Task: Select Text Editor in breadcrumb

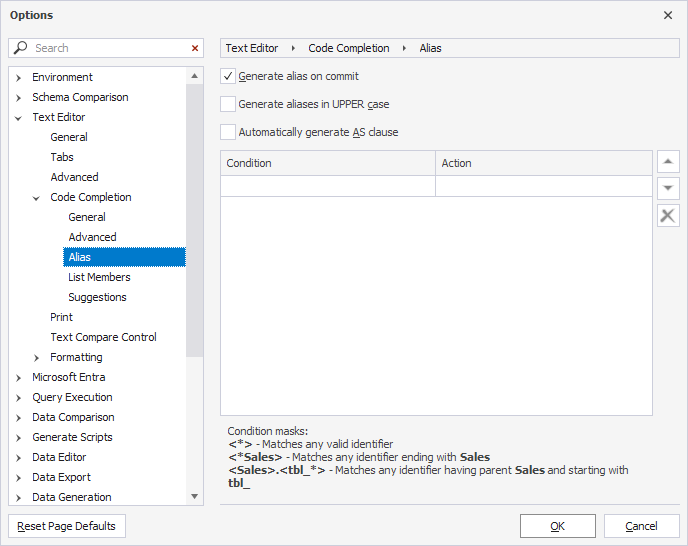Action: pos(252,48)
